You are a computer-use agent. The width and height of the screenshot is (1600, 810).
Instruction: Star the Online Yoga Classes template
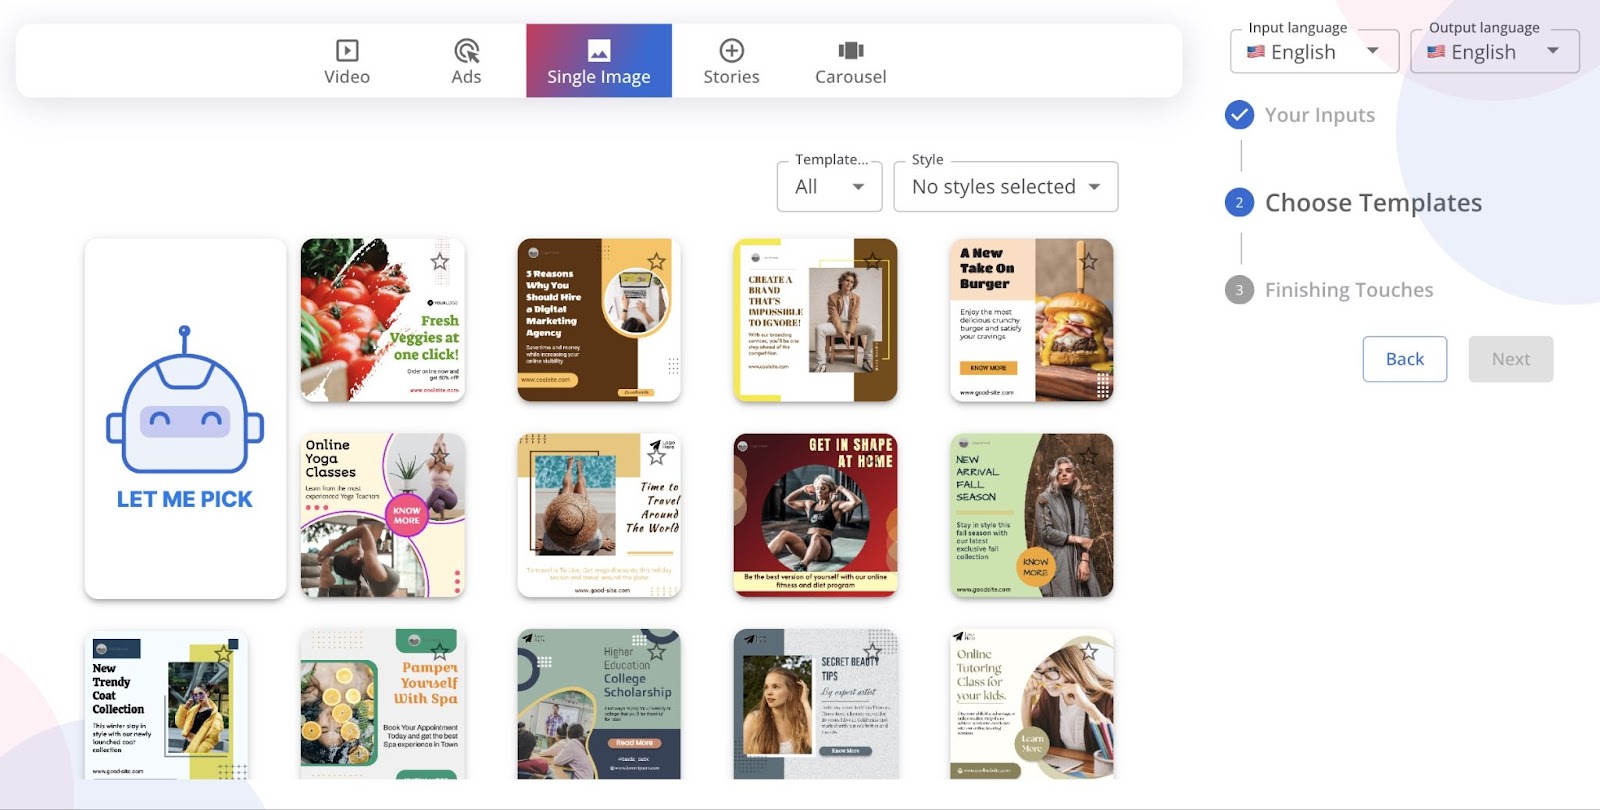click(439, 457)
